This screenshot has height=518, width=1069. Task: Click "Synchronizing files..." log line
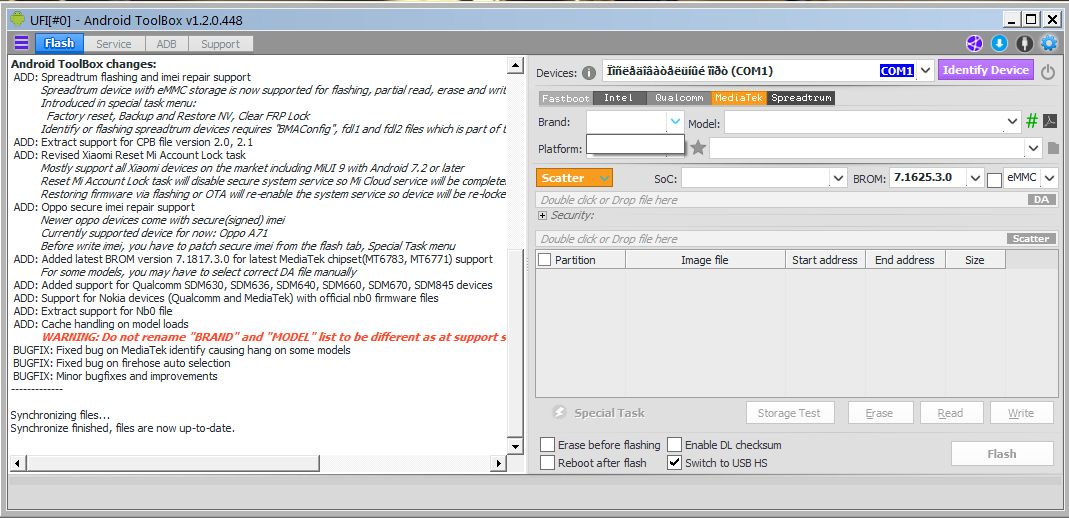(x=60, y=415)
